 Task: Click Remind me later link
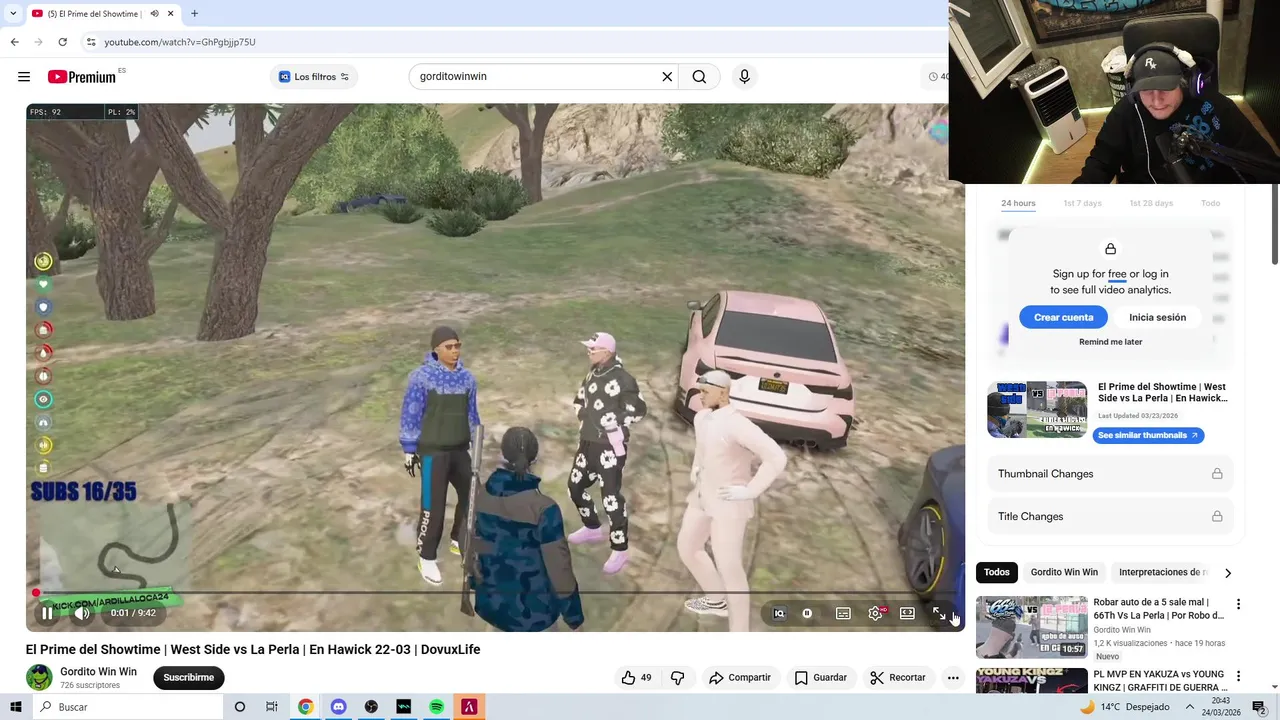click(1110, 342)
